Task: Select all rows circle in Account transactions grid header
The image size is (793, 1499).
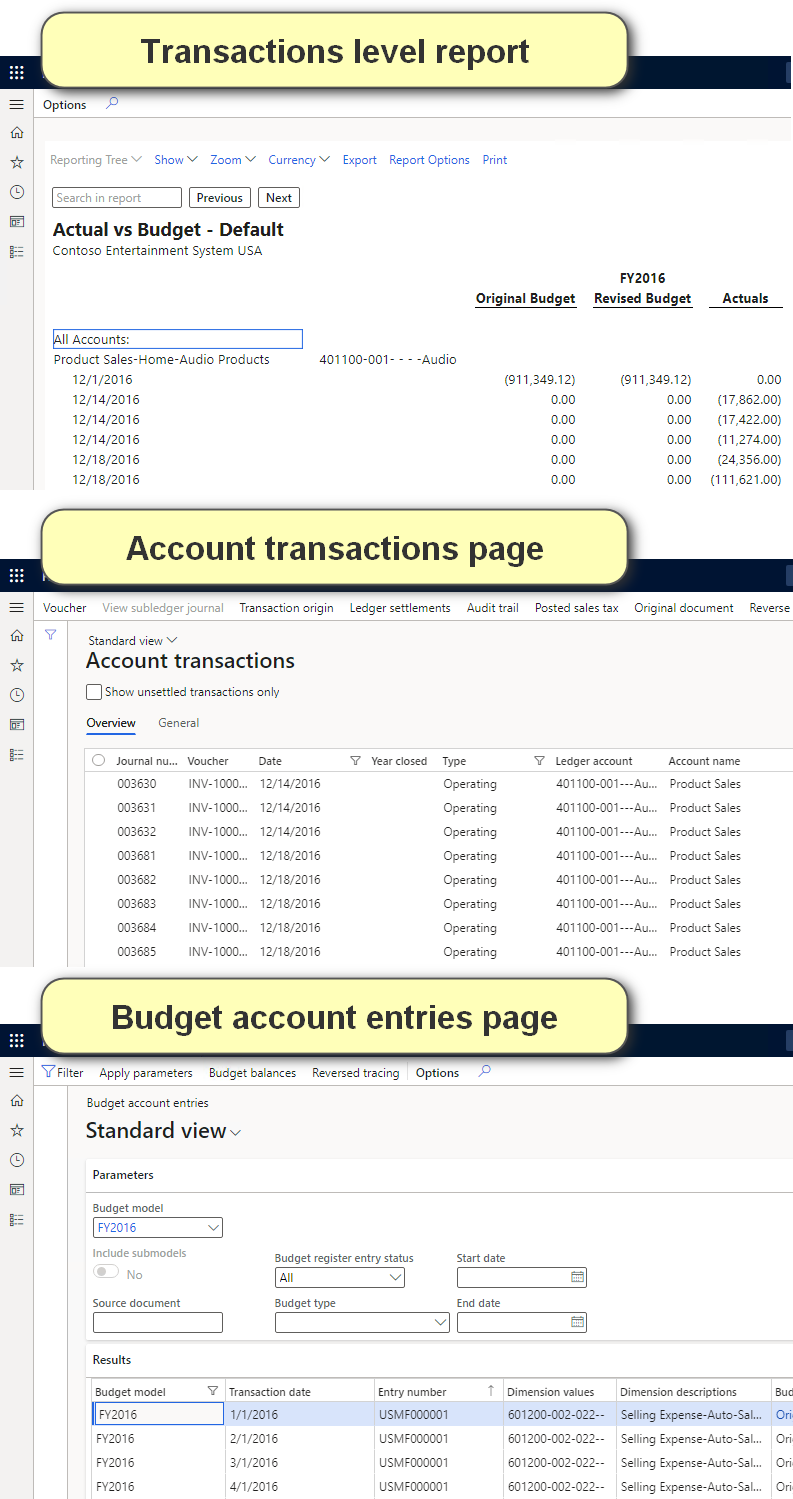Action: [98, 761]
